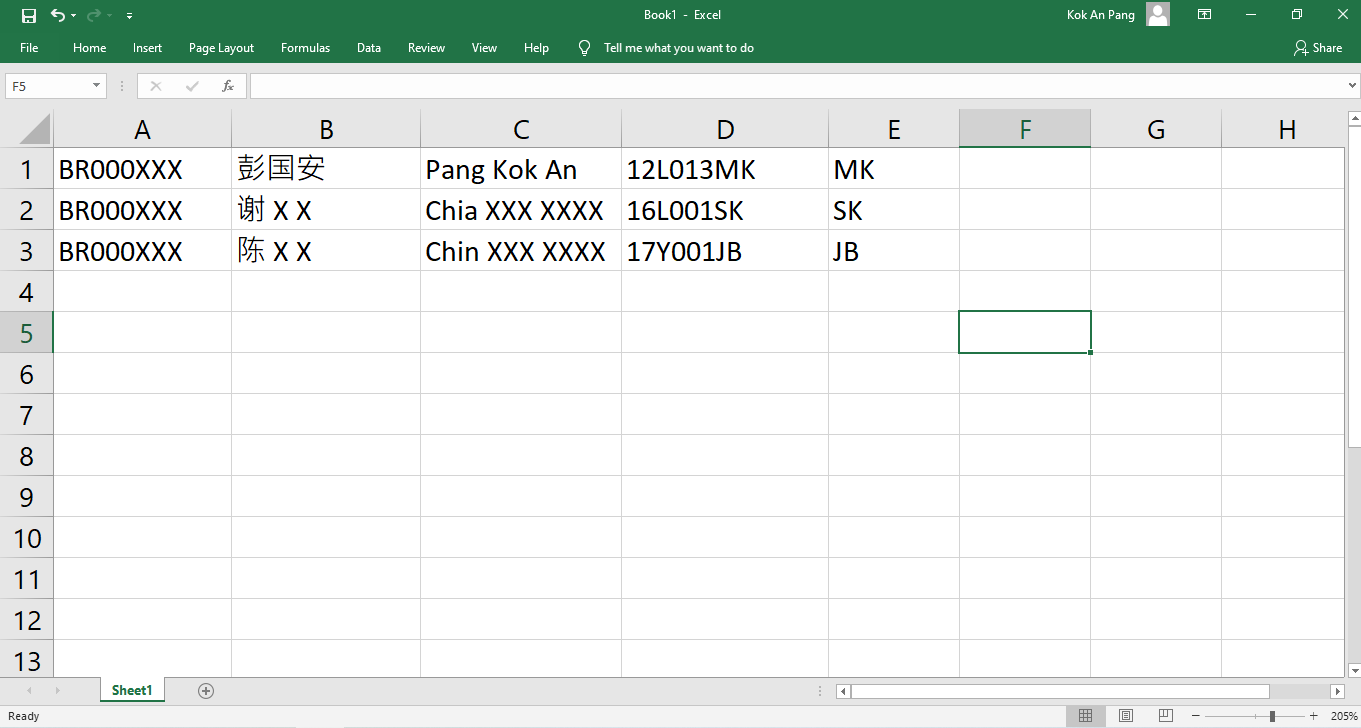Open the Insert Function (fx) dialog

point(227,85)
